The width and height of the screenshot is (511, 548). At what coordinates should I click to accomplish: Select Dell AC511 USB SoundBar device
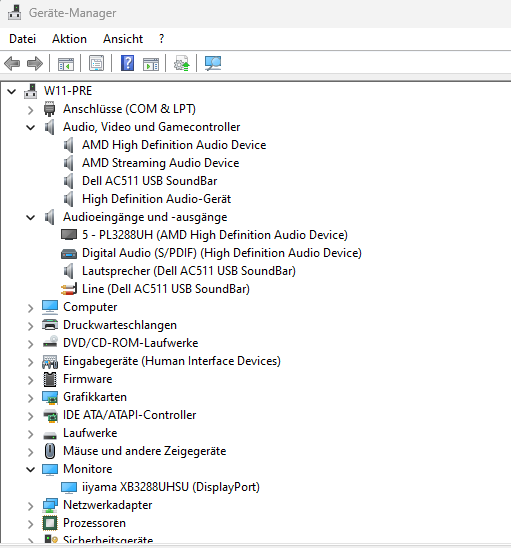tap(149, 181)
